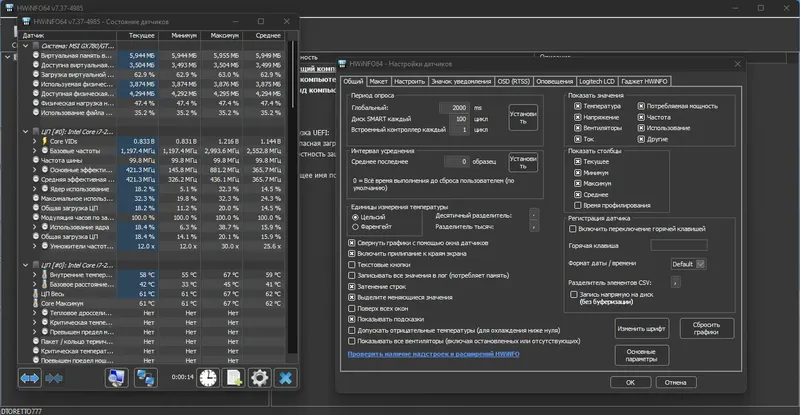Click the blue X close-sensors icon
Image resolution: width=800 pixels, height=415 pixels.
[x=286, y=377]
